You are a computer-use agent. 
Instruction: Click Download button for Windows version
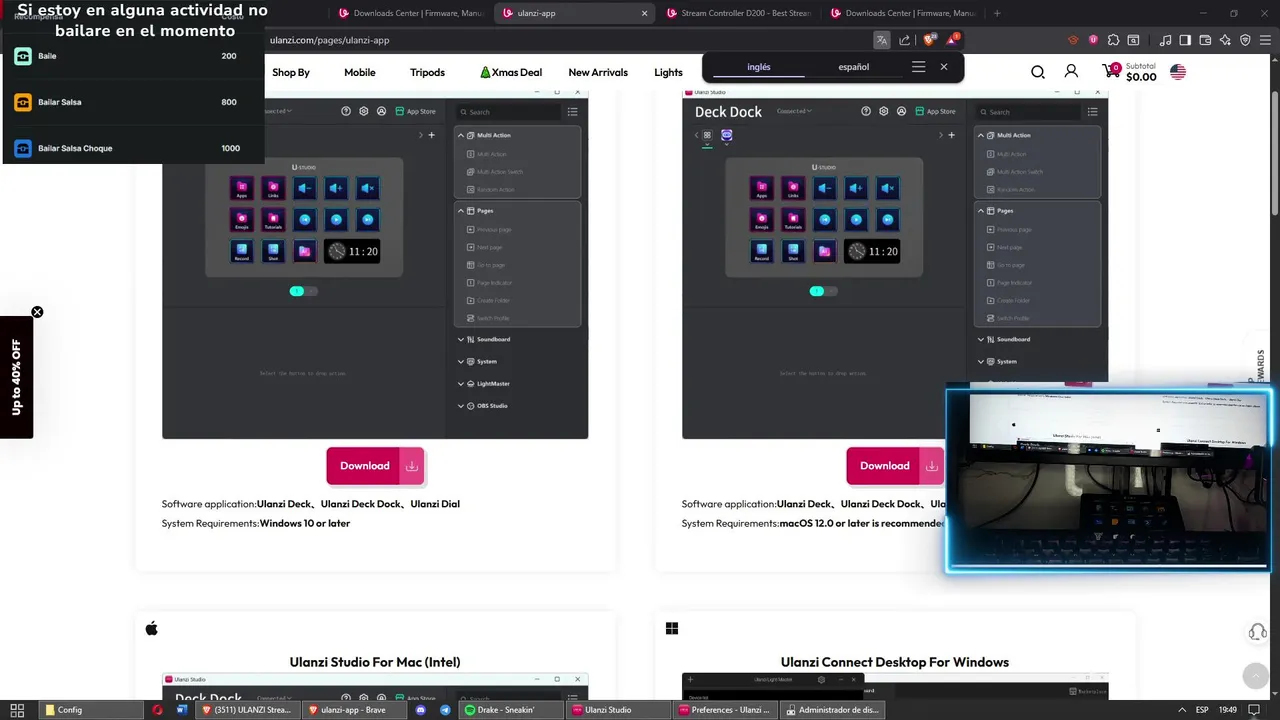[375, 466]
